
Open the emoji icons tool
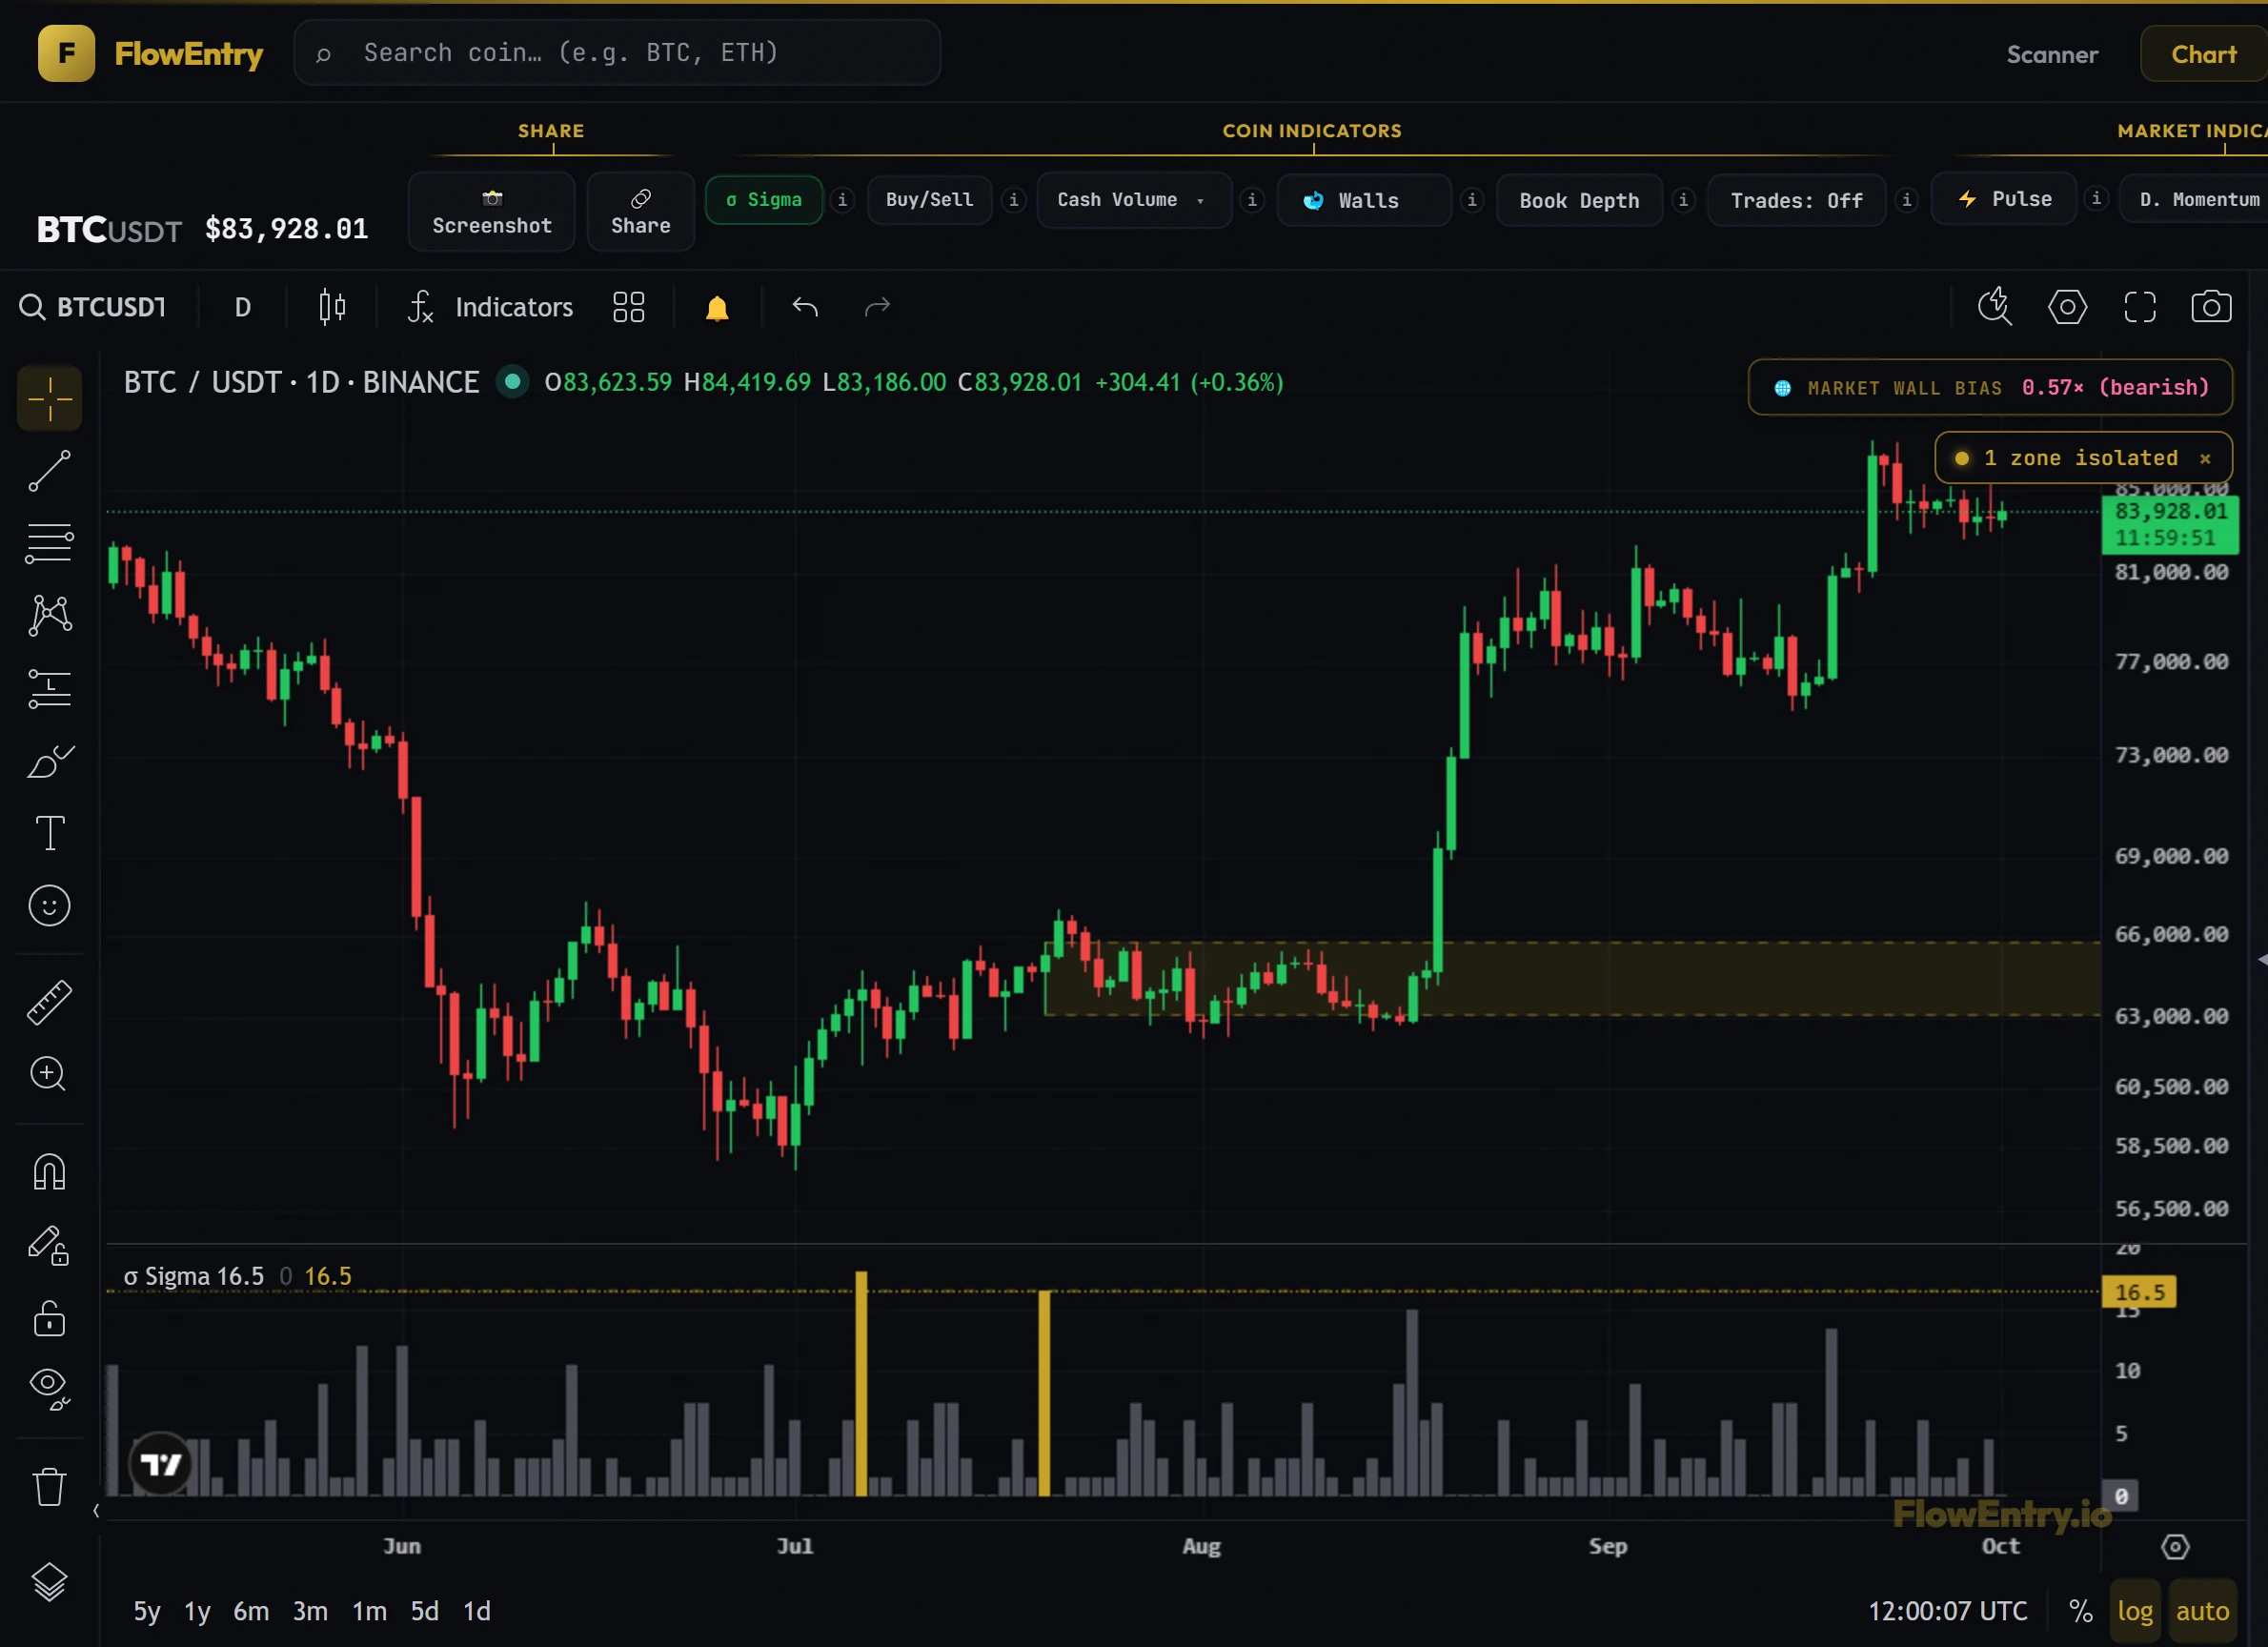[49, 906]
